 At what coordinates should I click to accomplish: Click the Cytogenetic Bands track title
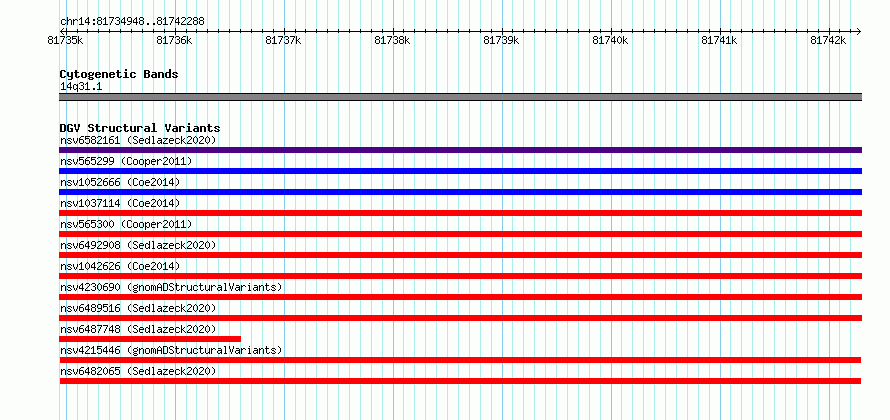point(119,74)
